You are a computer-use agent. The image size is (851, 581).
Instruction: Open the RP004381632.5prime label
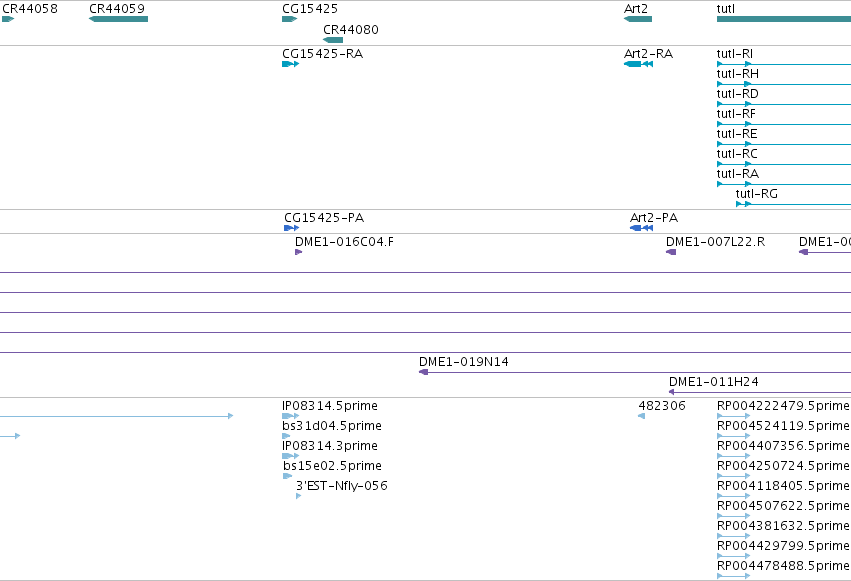point(783,526)
